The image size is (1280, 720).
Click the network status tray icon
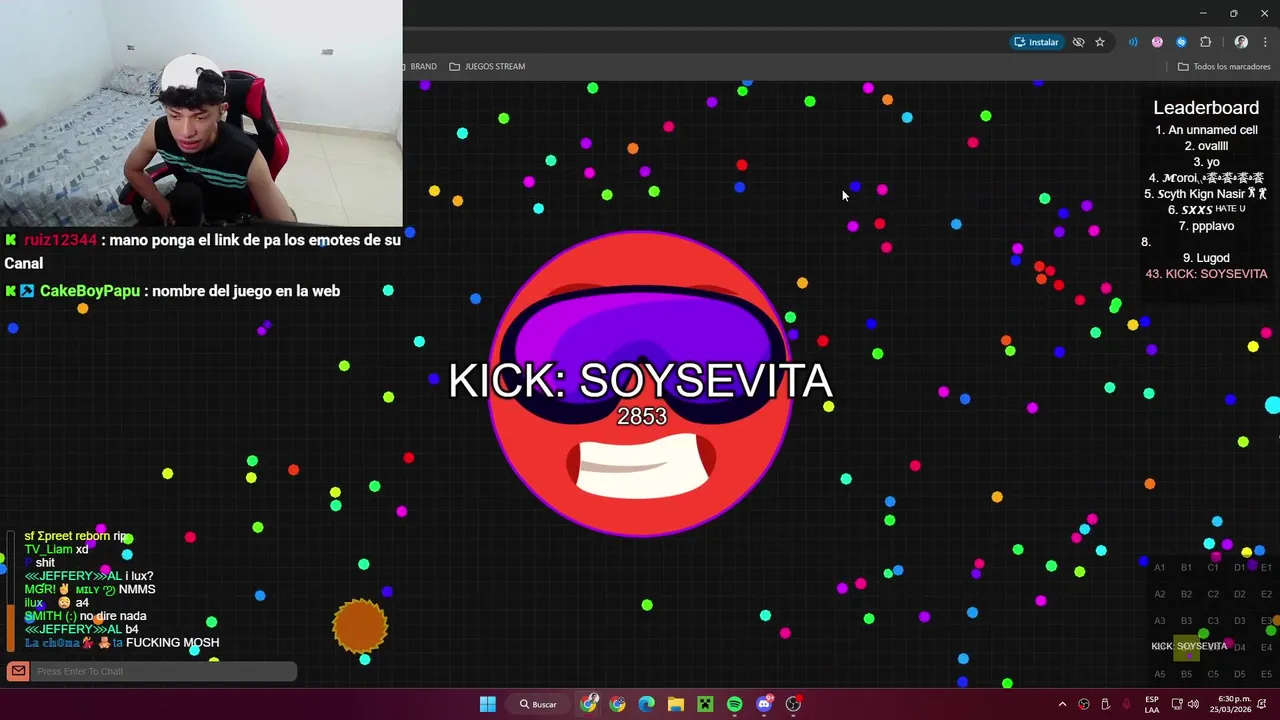click(x=1176, y=704)
